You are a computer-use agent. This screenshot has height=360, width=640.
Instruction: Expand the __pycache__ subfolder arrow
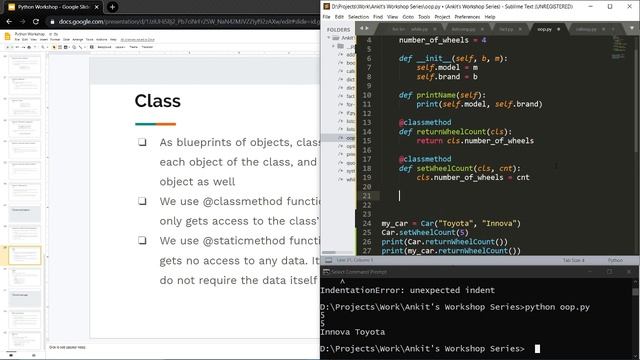[x=333, y=46]
